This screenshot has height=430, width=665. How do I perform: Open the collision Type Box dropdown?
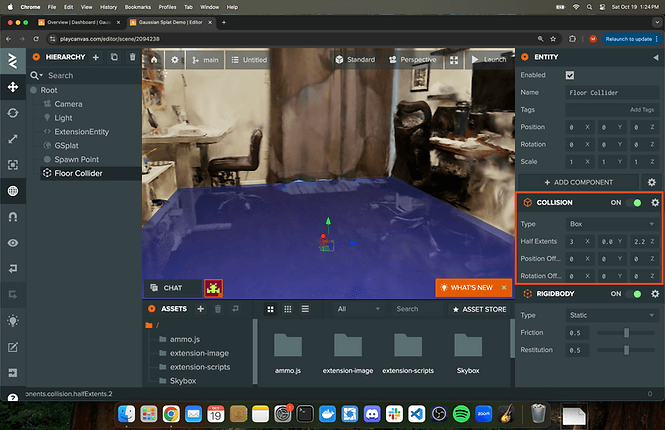610,224
